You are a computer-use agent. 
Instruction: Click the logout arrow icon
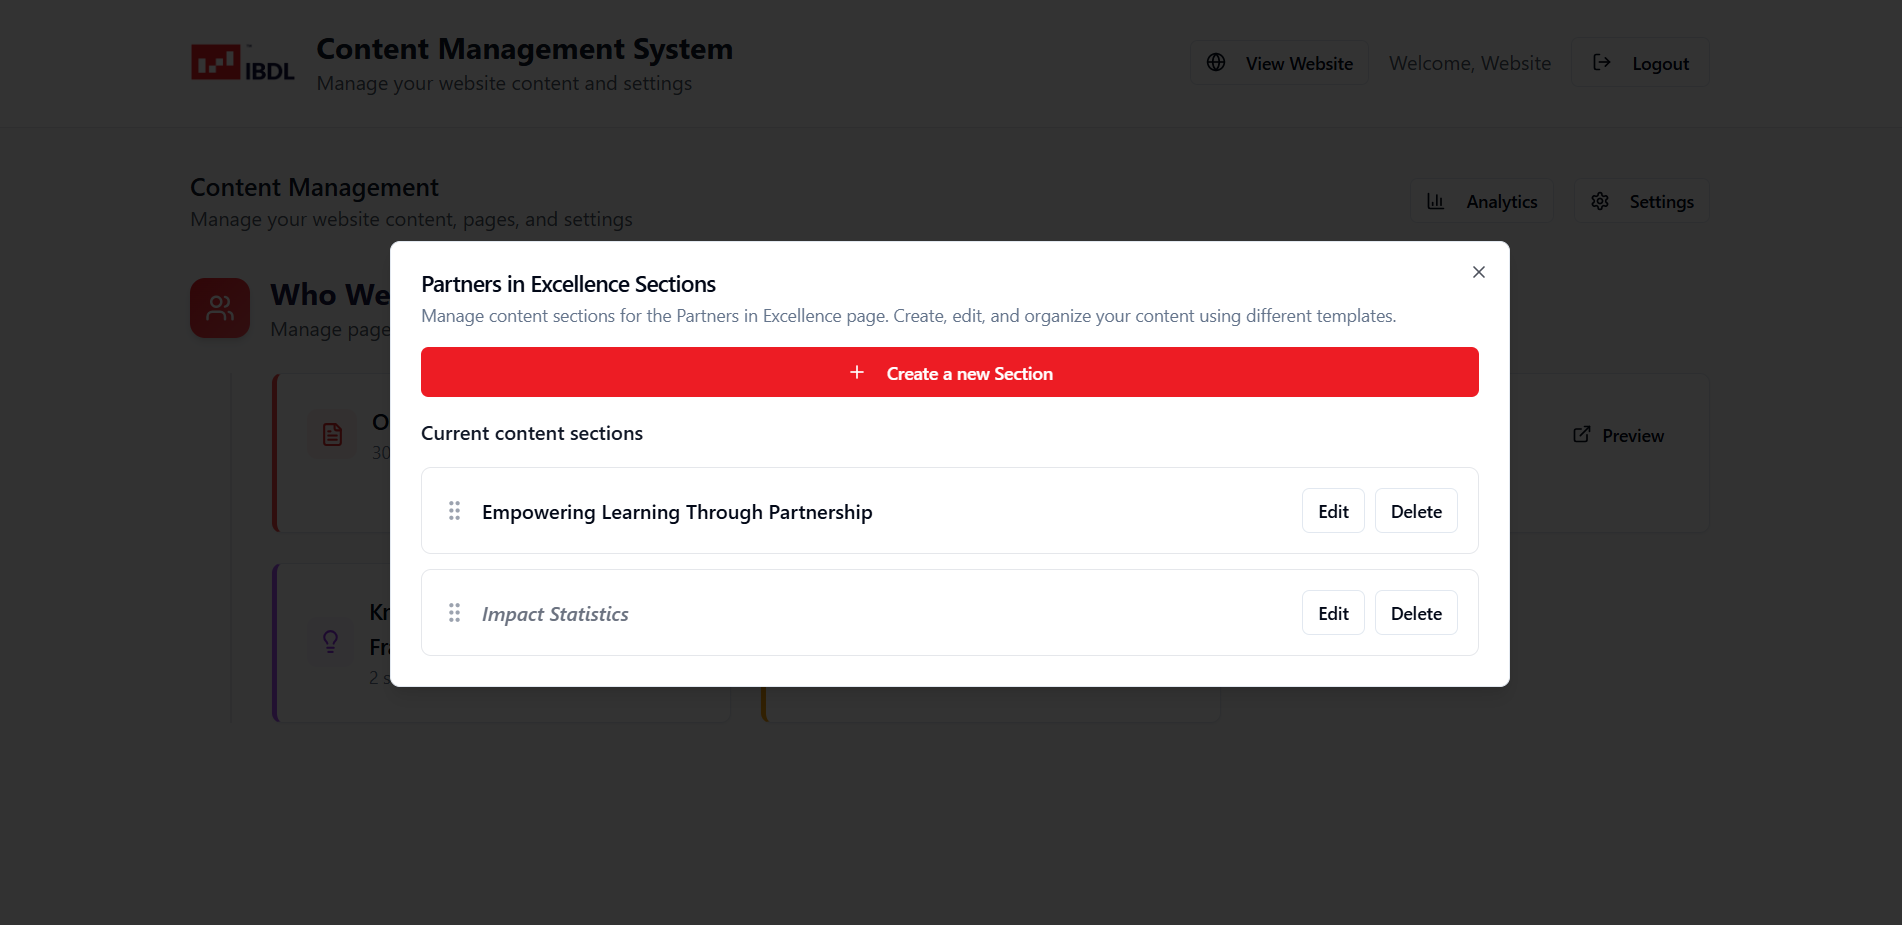[x=1601, y=63]
